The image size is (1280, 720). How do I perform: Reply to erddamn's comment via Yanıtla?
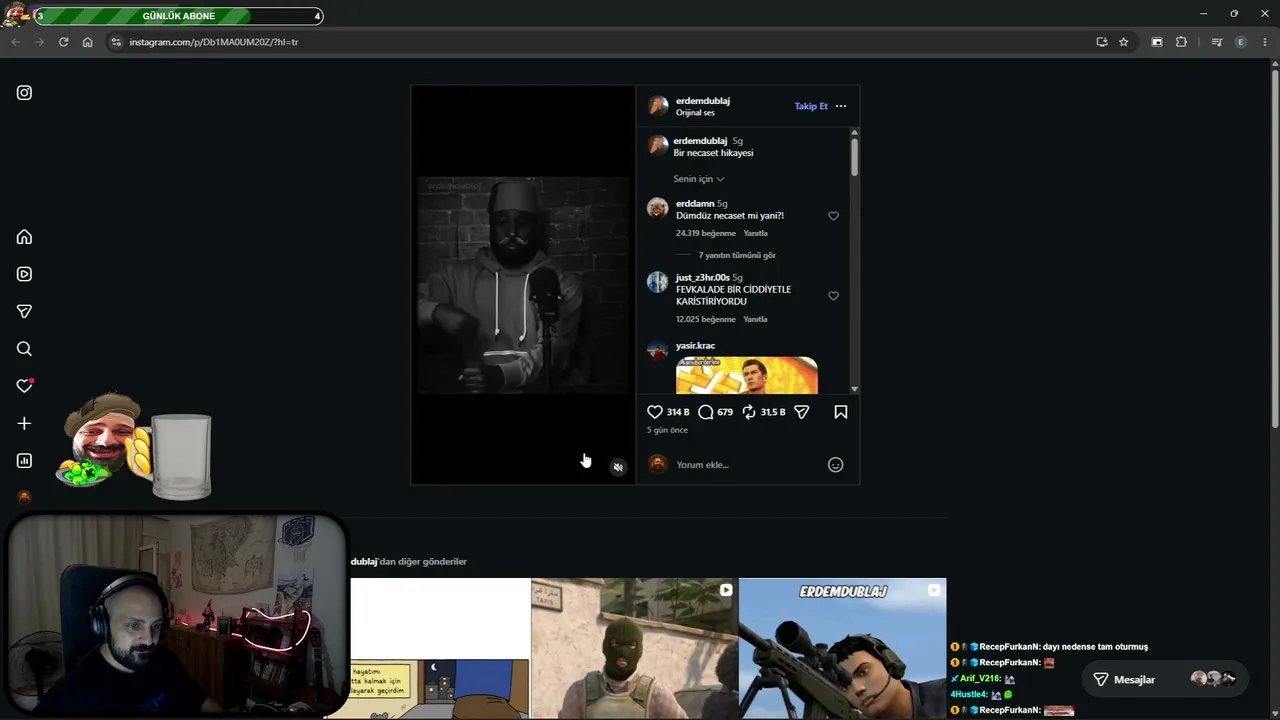(x=756, y=233)
